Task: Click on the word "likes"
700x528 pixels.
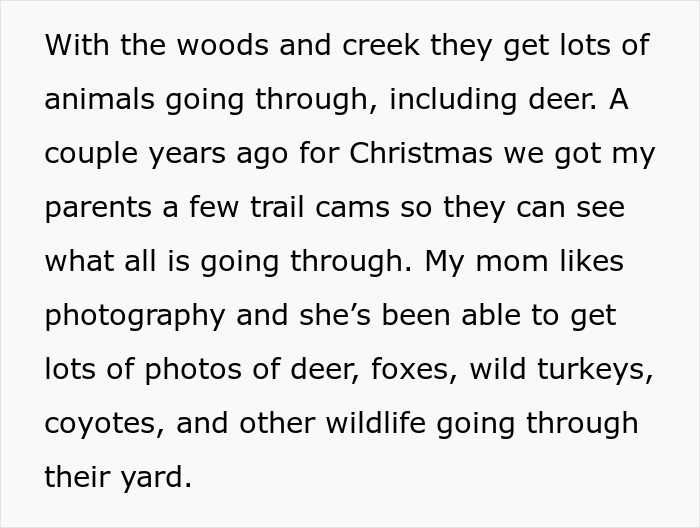Action: pos(592,262)
